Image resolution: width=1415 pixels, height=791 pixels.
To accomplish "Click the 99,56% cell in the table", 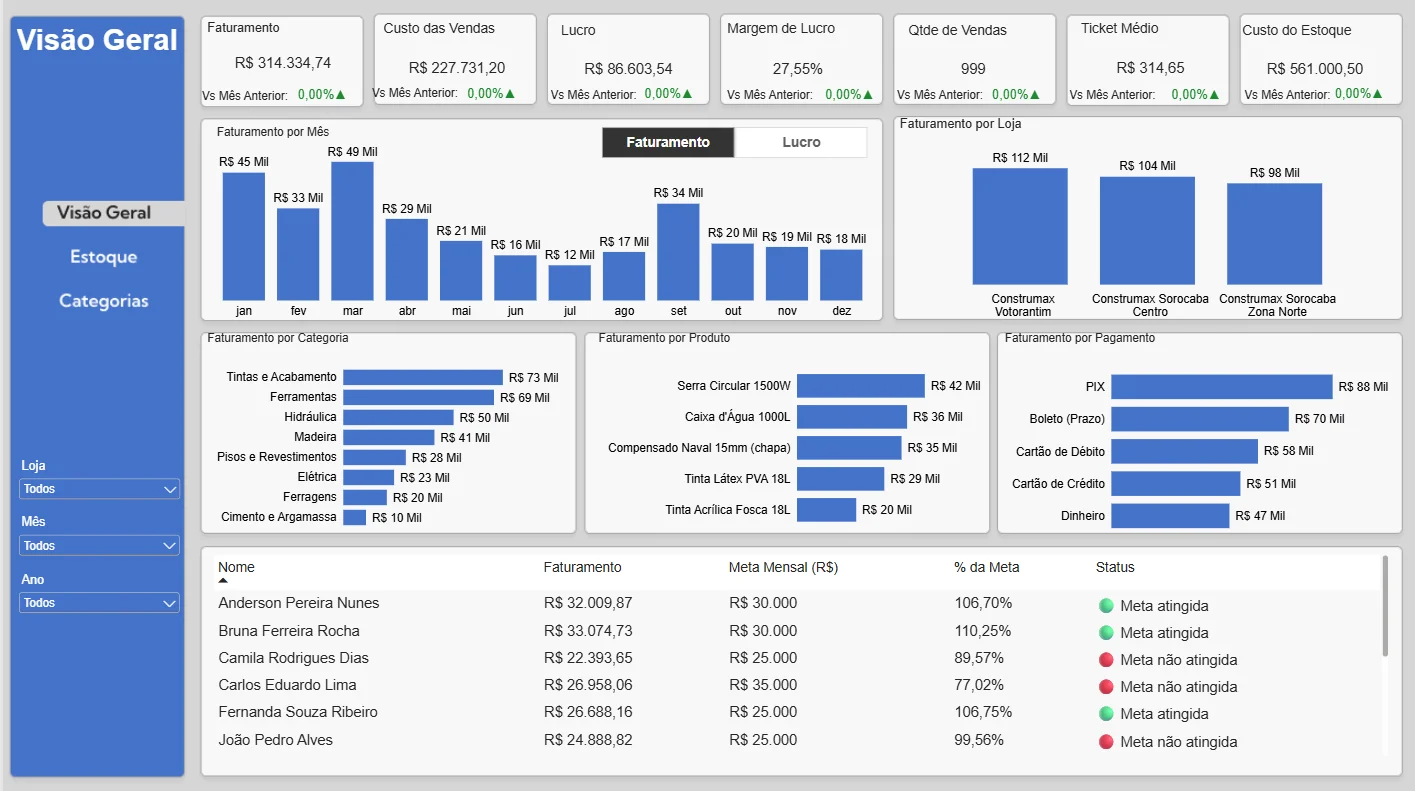I will tap(980, 740).
